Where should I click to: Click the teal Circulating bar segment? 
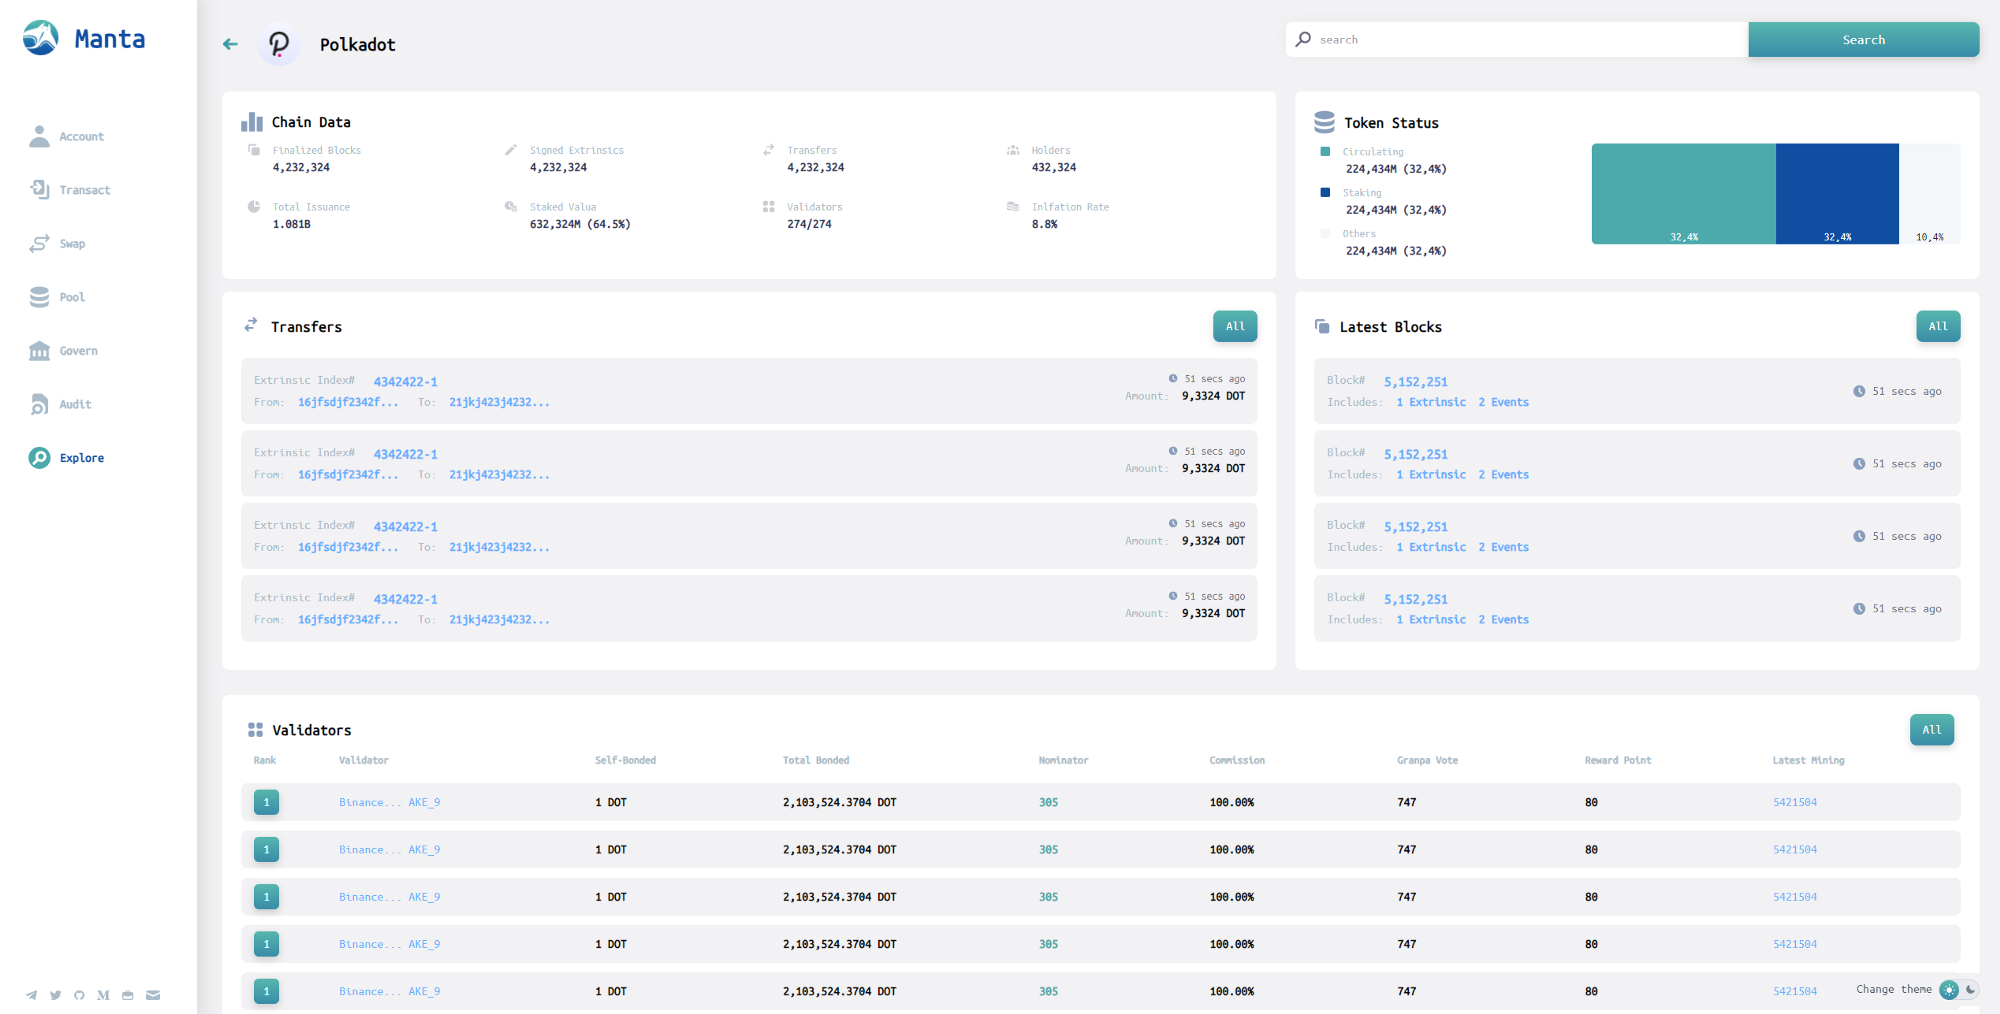1683,194
